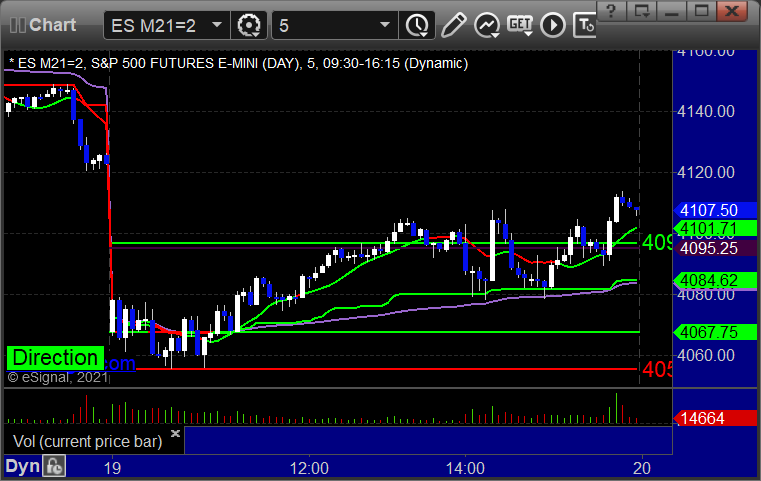Open the symbol settings gear icon

click(248, 25)
